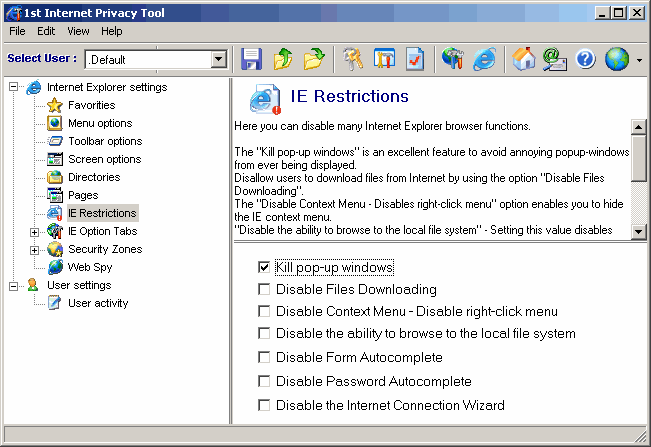Click the User settings person icon

(x=33, y=285)
